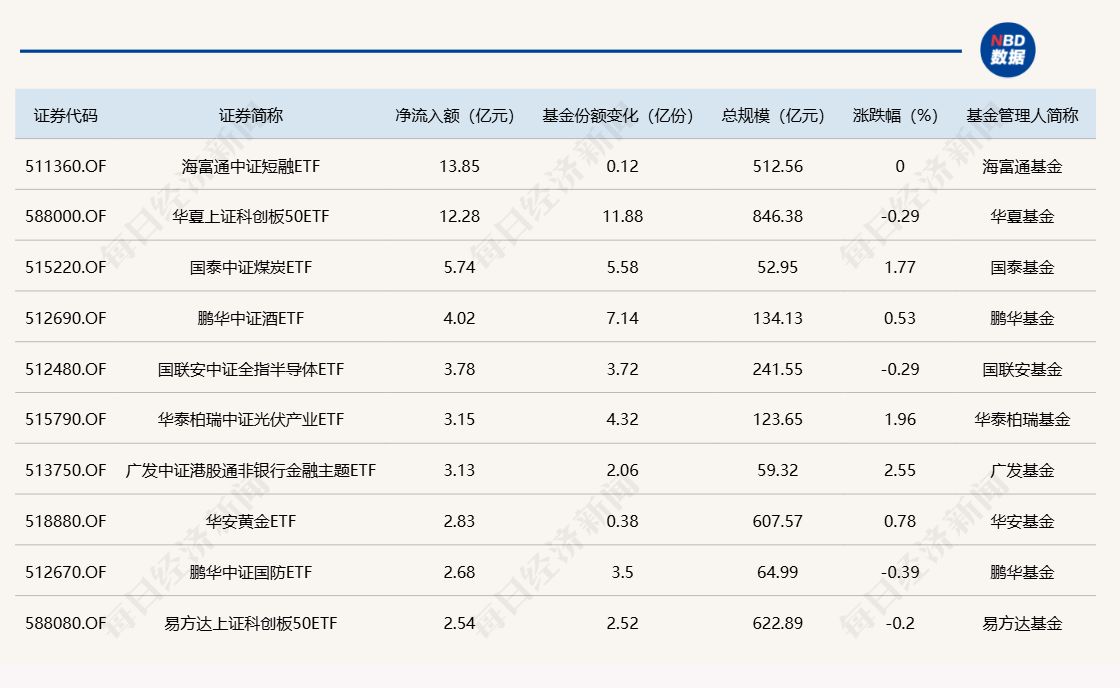Click the 净流入额（亿元）column header
This screenshot has width=1120, height=688.
click(x=455, y=115)
